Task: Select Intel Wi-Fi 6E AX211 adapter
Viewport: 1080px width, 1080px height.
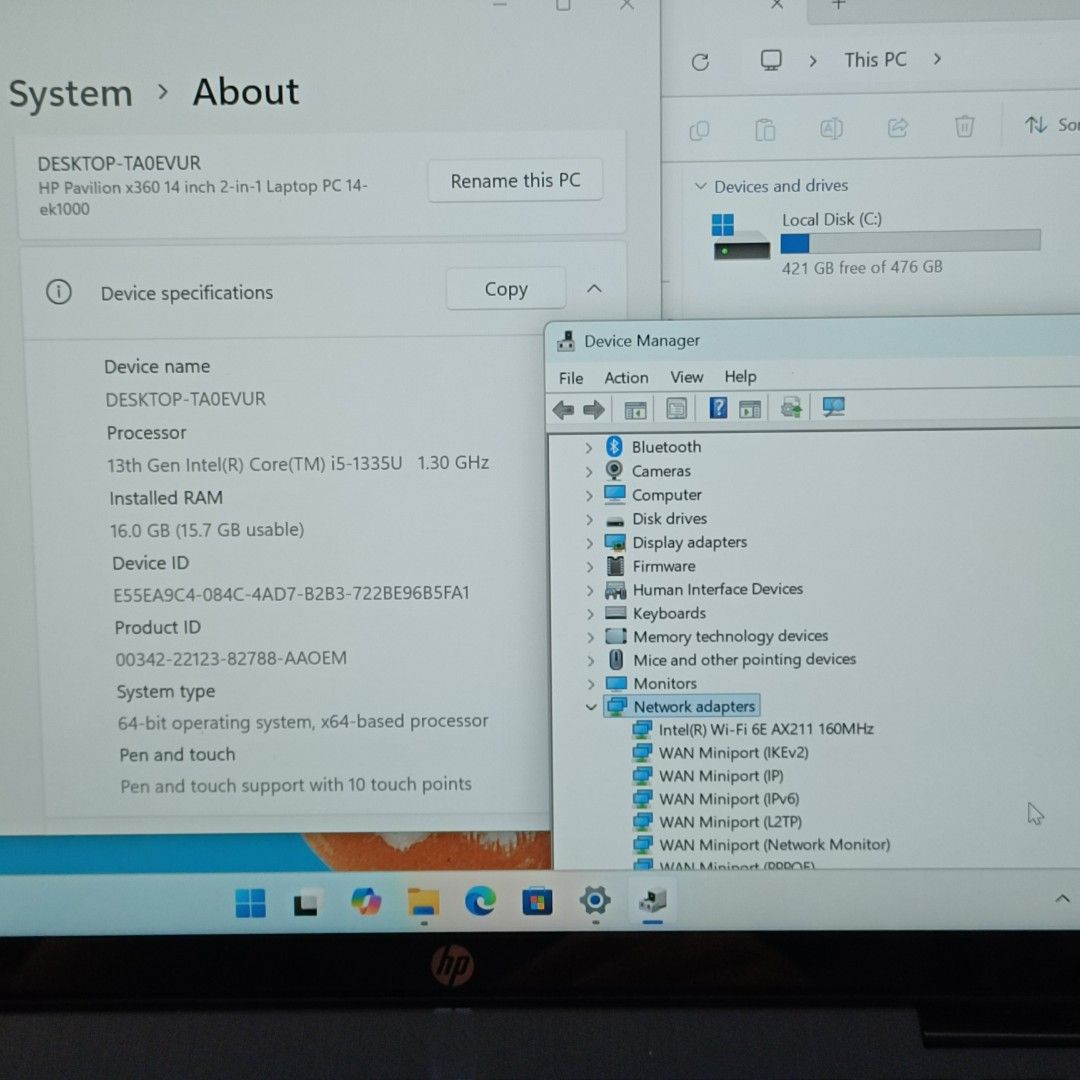Action: [x=765, y=729]
